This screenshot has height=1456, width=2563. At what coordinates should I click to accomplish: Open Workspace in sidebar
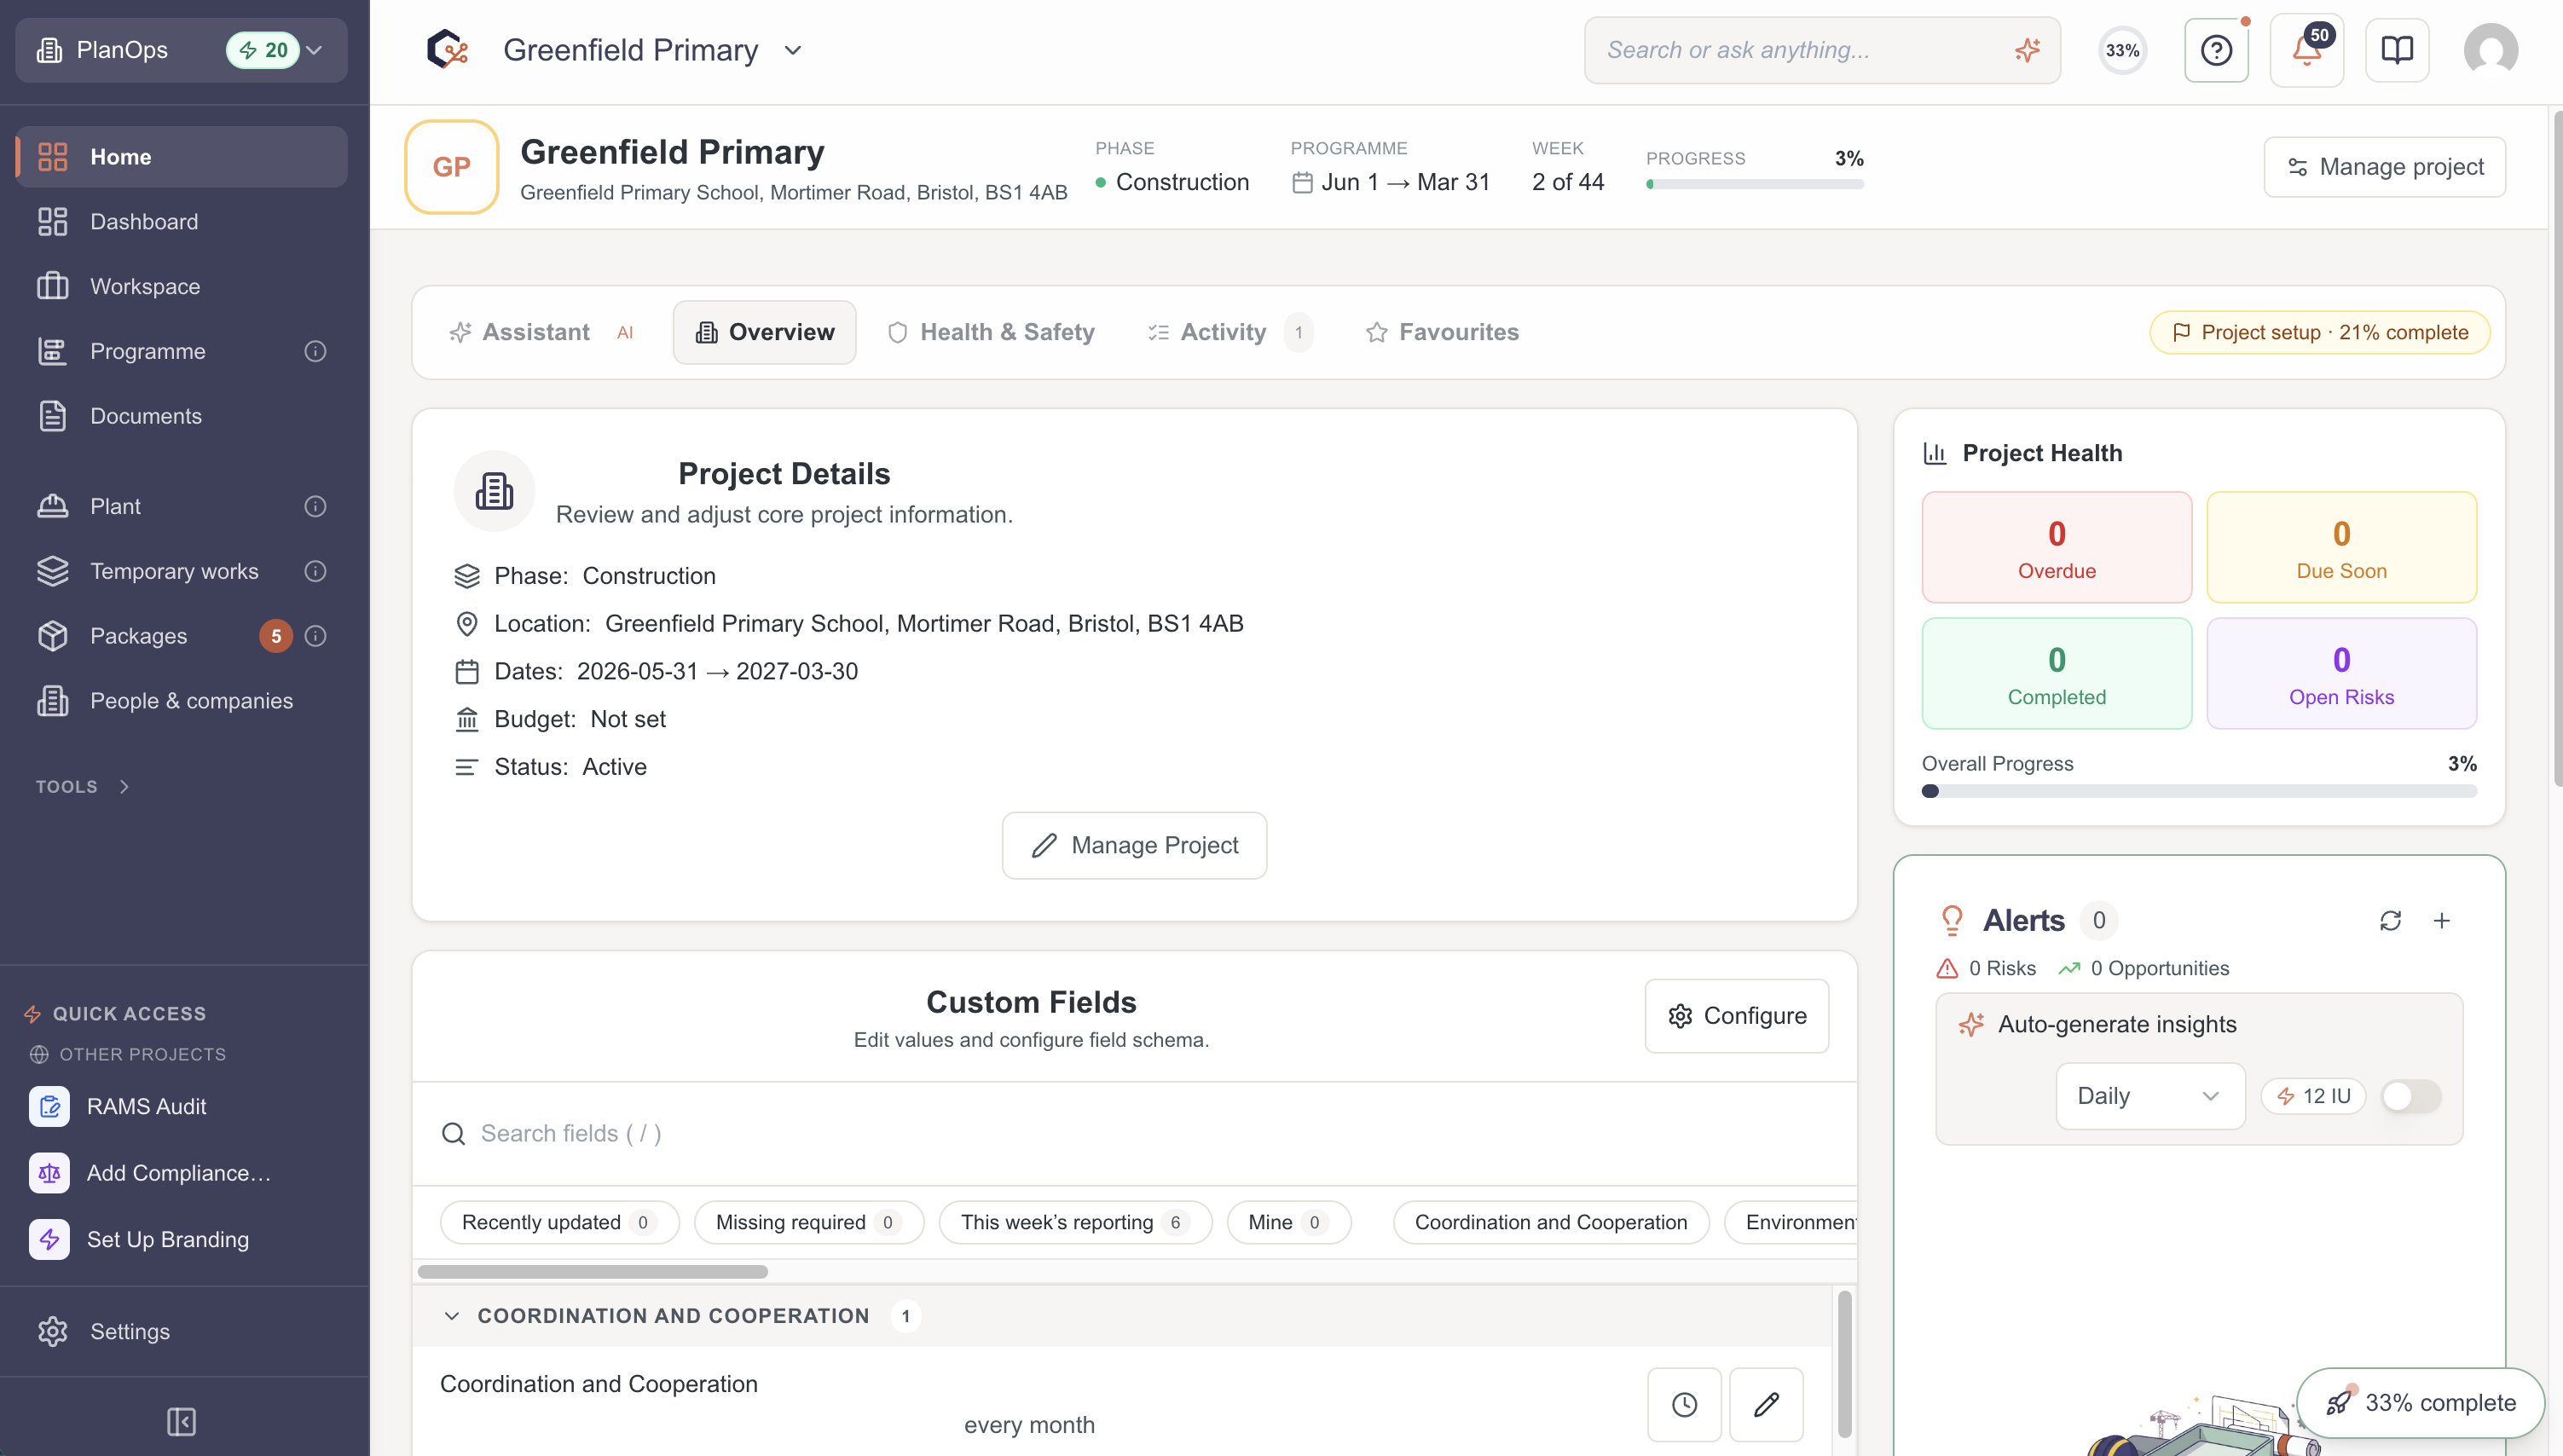point(181,286)
